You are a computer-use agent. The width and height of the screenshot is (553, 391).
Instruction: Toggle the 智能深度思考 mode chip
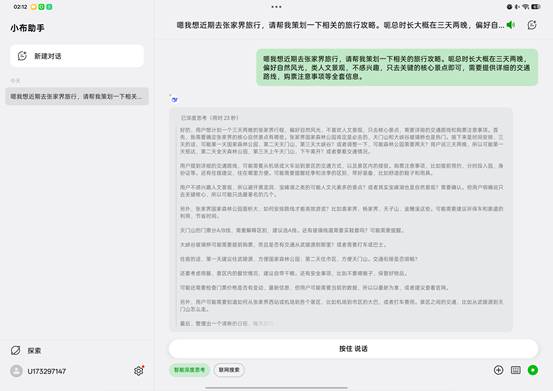[189, 369]
